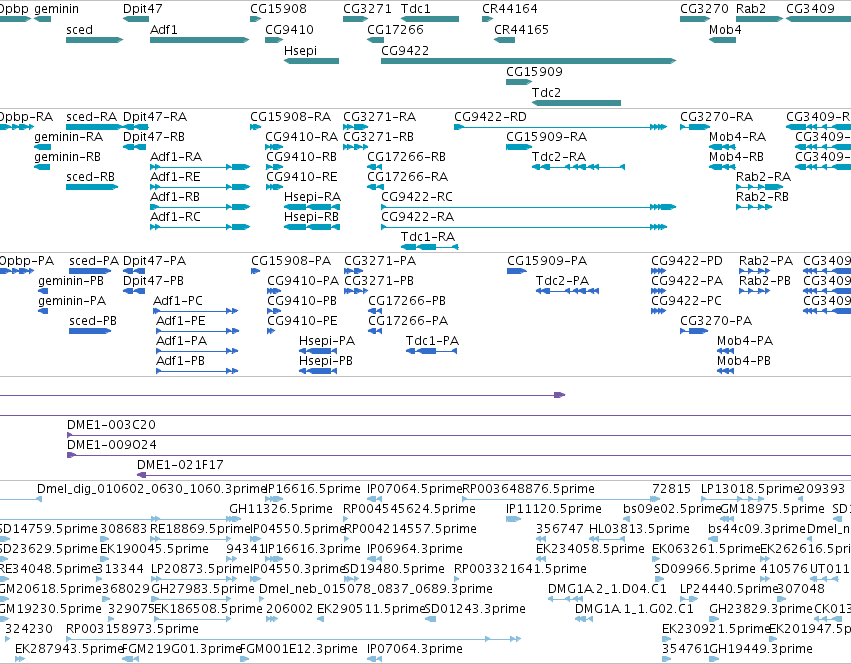Viewport: 851px width, 664px height.
Task: Select transcript Rab2-RA
Action: tap(759, 187)
